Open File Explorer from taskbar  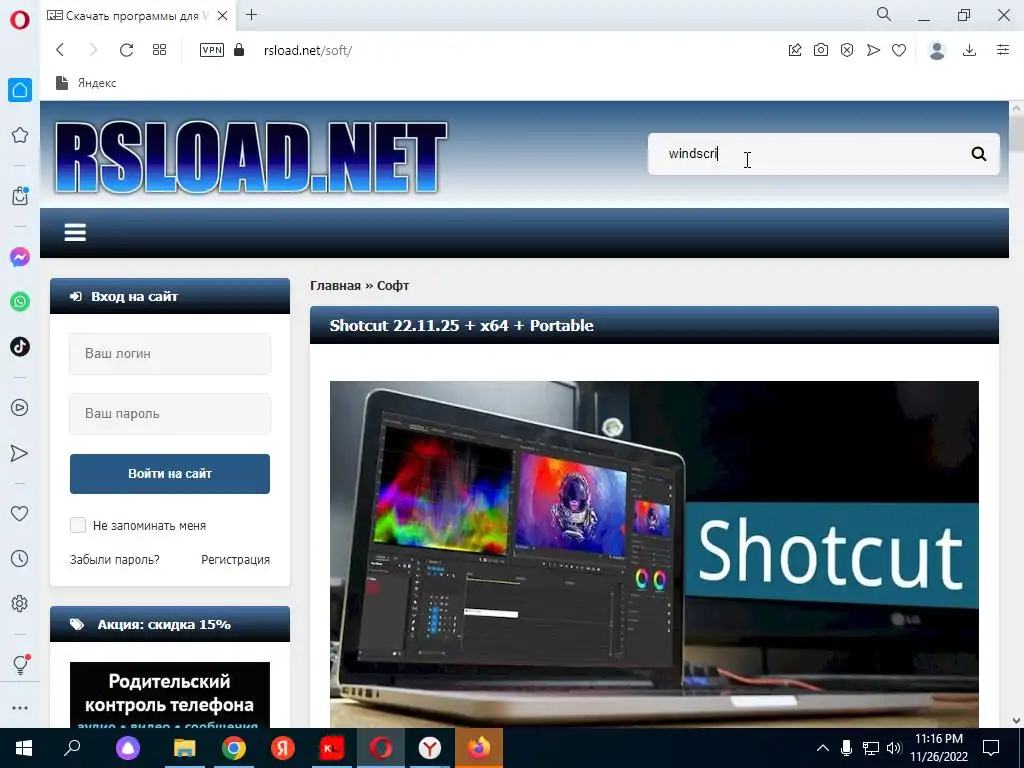(184, 748)
